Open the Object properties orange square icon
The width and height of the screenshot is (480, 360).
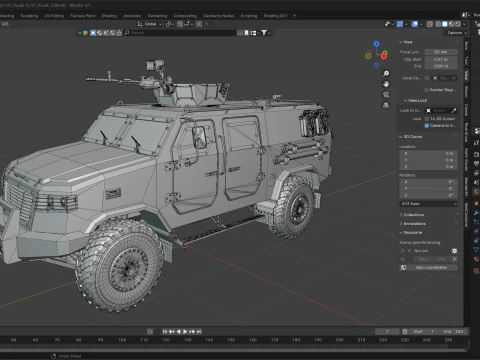pos(476,203)
